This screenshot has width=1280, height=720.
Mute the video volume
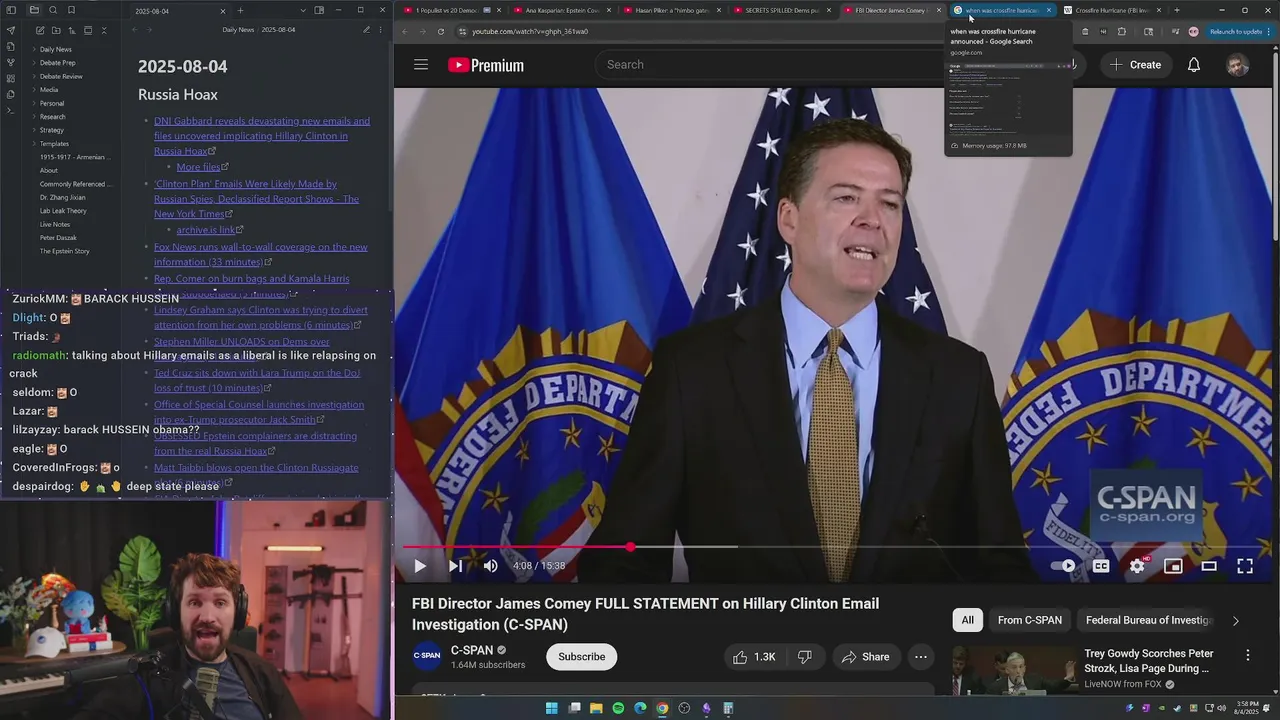[x=490, y=566]
